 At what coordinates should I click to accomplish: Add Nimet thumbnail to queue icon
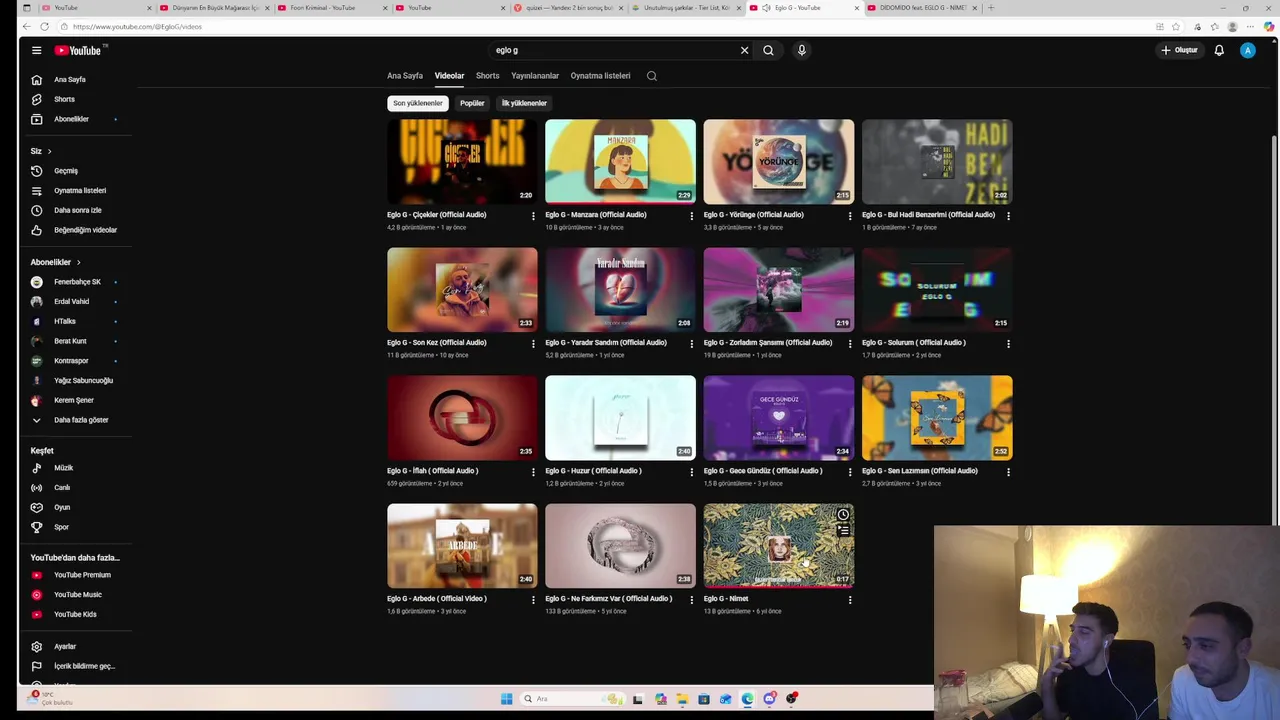(843, 531)
